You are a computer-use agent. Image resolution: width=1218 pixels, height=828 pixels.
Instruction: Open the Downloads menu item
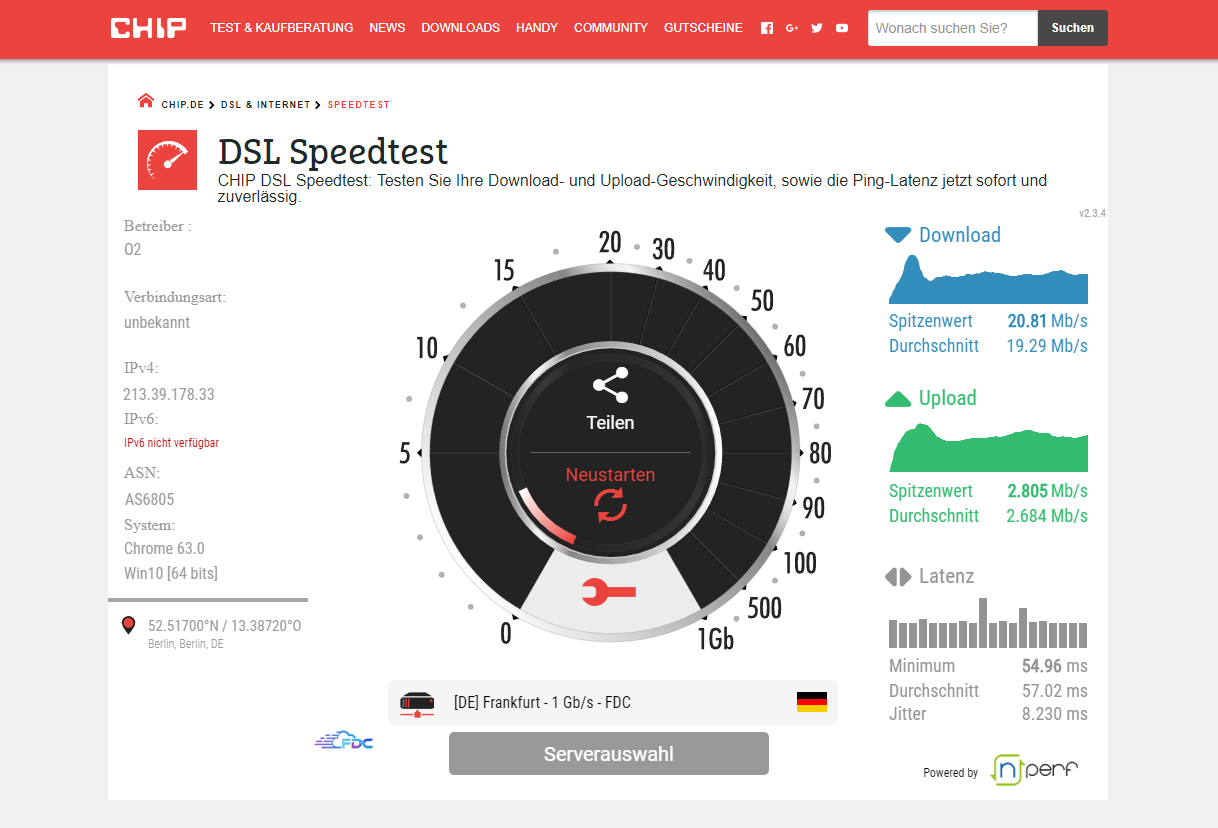click(x=461, y=28)
